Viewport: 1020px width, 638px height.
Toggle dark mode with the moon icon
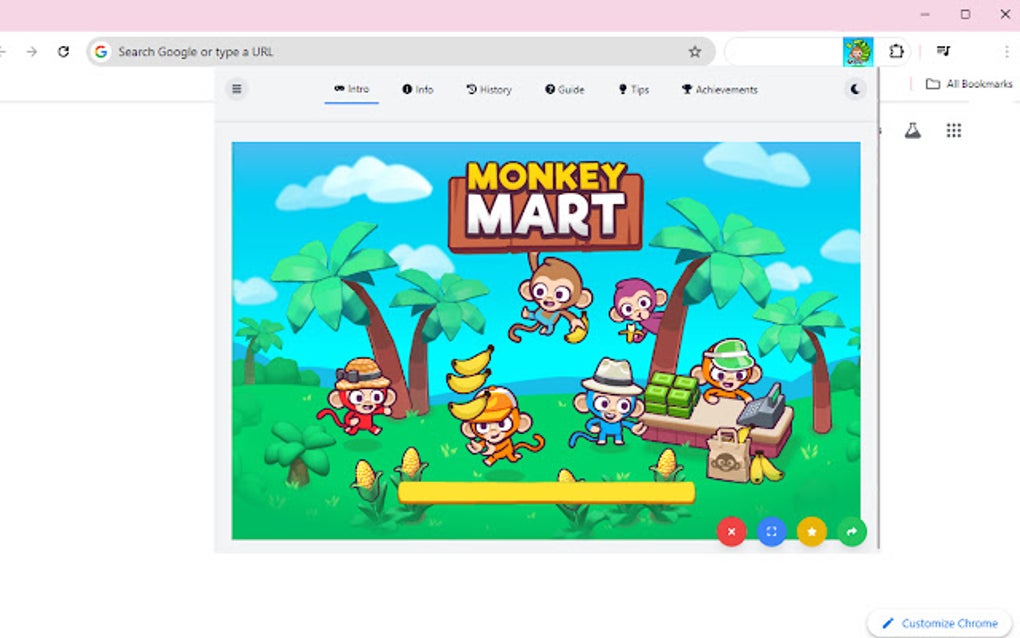coord(855,89)
